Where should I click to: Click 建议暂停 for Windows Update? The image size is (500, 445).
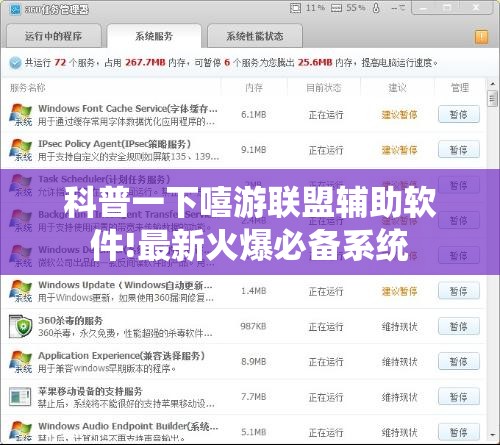click(x=399, y=292)
